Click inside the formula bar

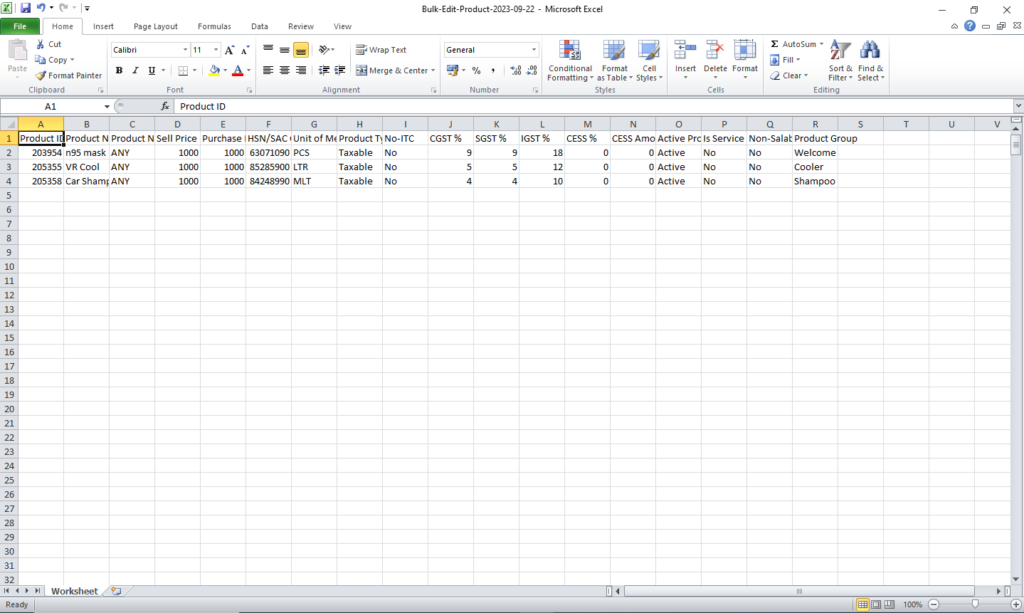tap(400, 106)
